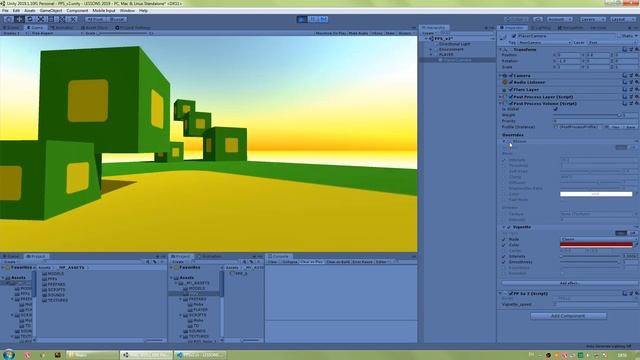Open the Assets menu

pyautogui.click(x=30, y=11)
